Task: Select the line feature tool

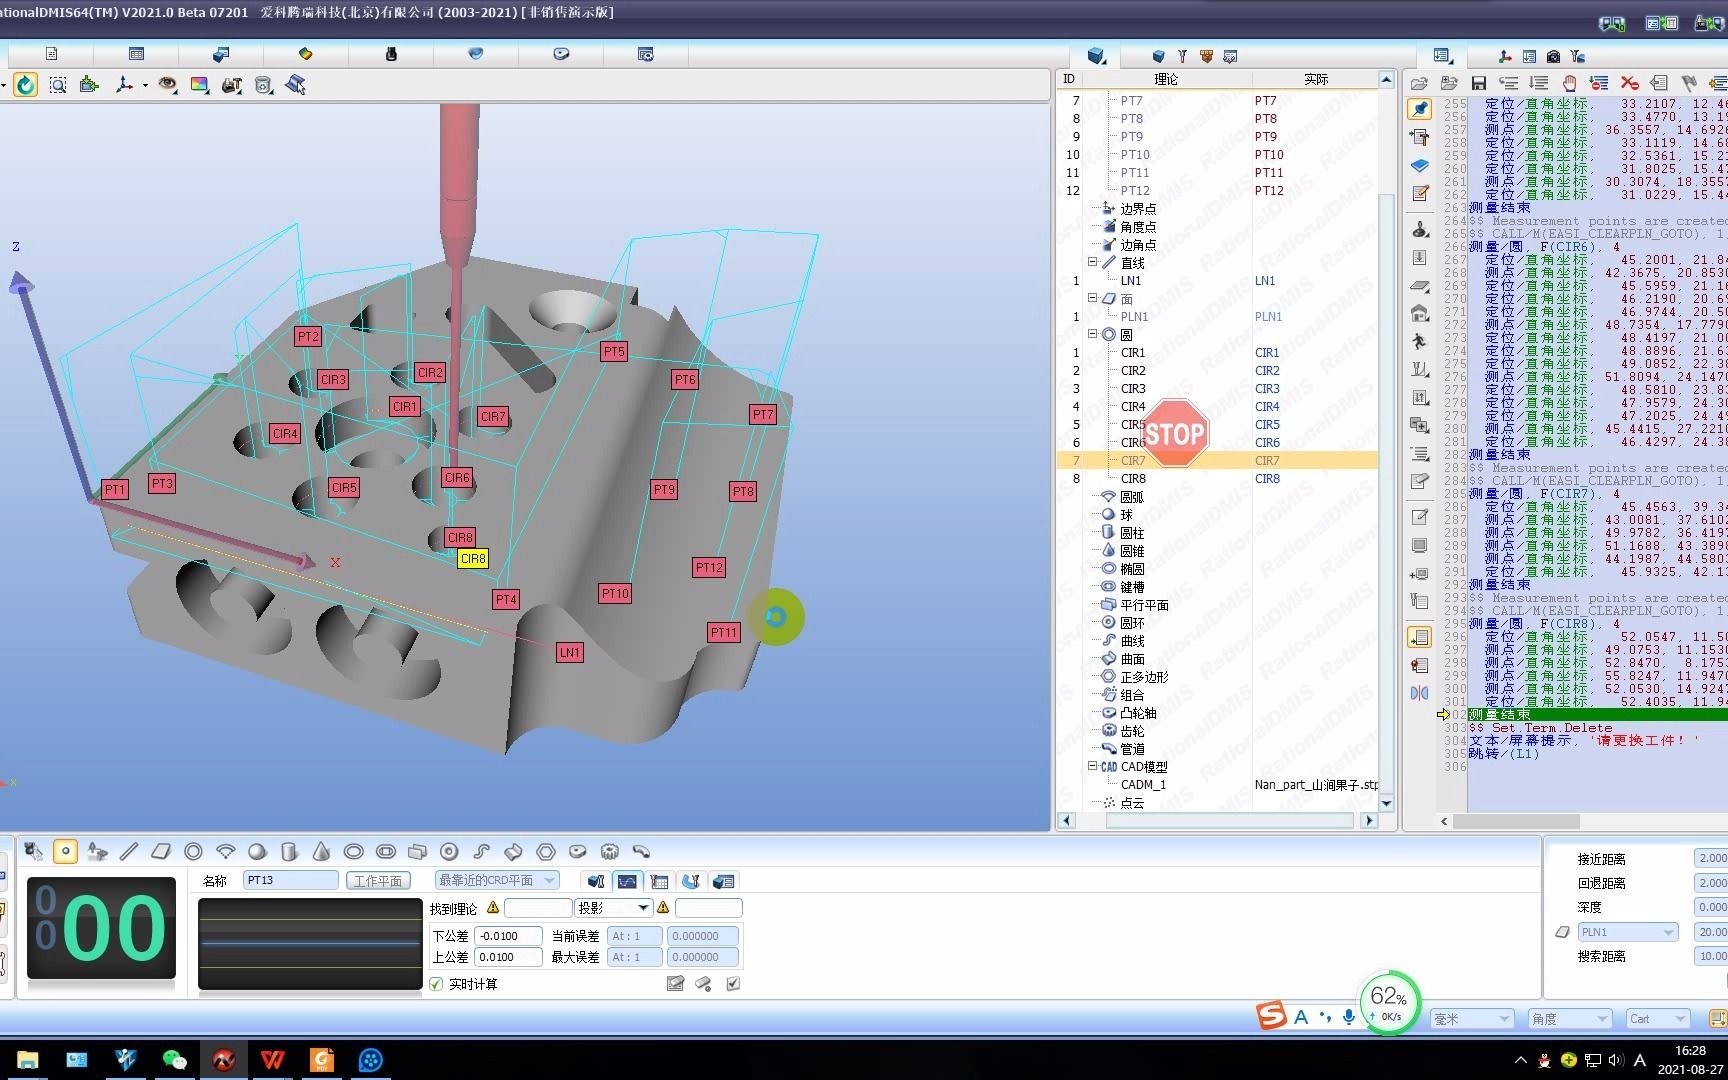Action: (129, 852)
